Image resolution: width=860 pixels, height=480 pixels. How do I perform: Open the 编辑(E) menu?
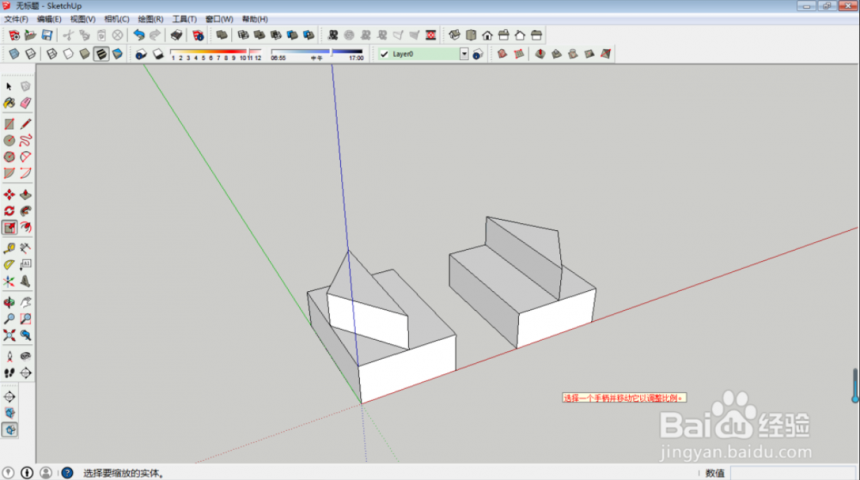click(49, 19)
